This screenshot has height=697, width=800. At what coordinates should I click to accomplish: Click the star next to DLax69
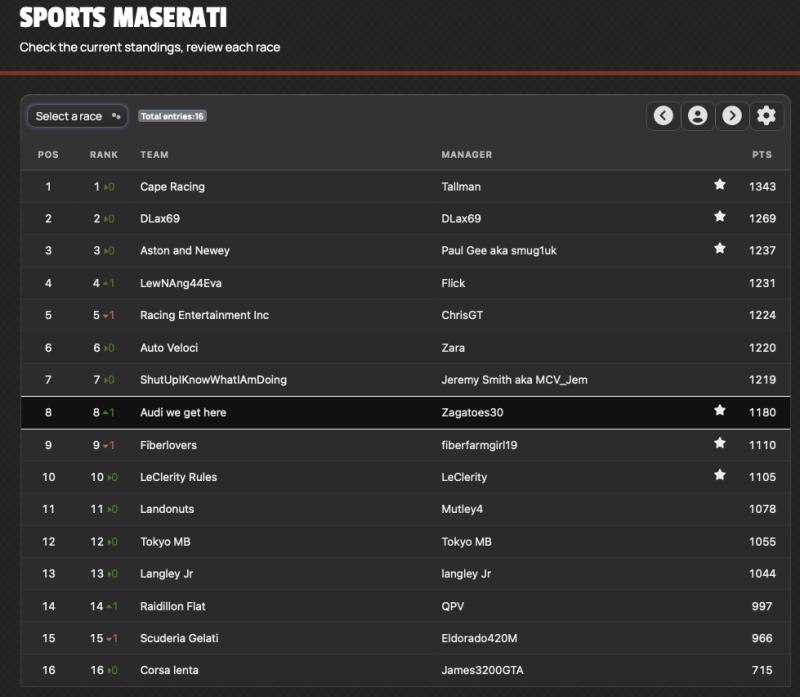(x=720, y=217)
